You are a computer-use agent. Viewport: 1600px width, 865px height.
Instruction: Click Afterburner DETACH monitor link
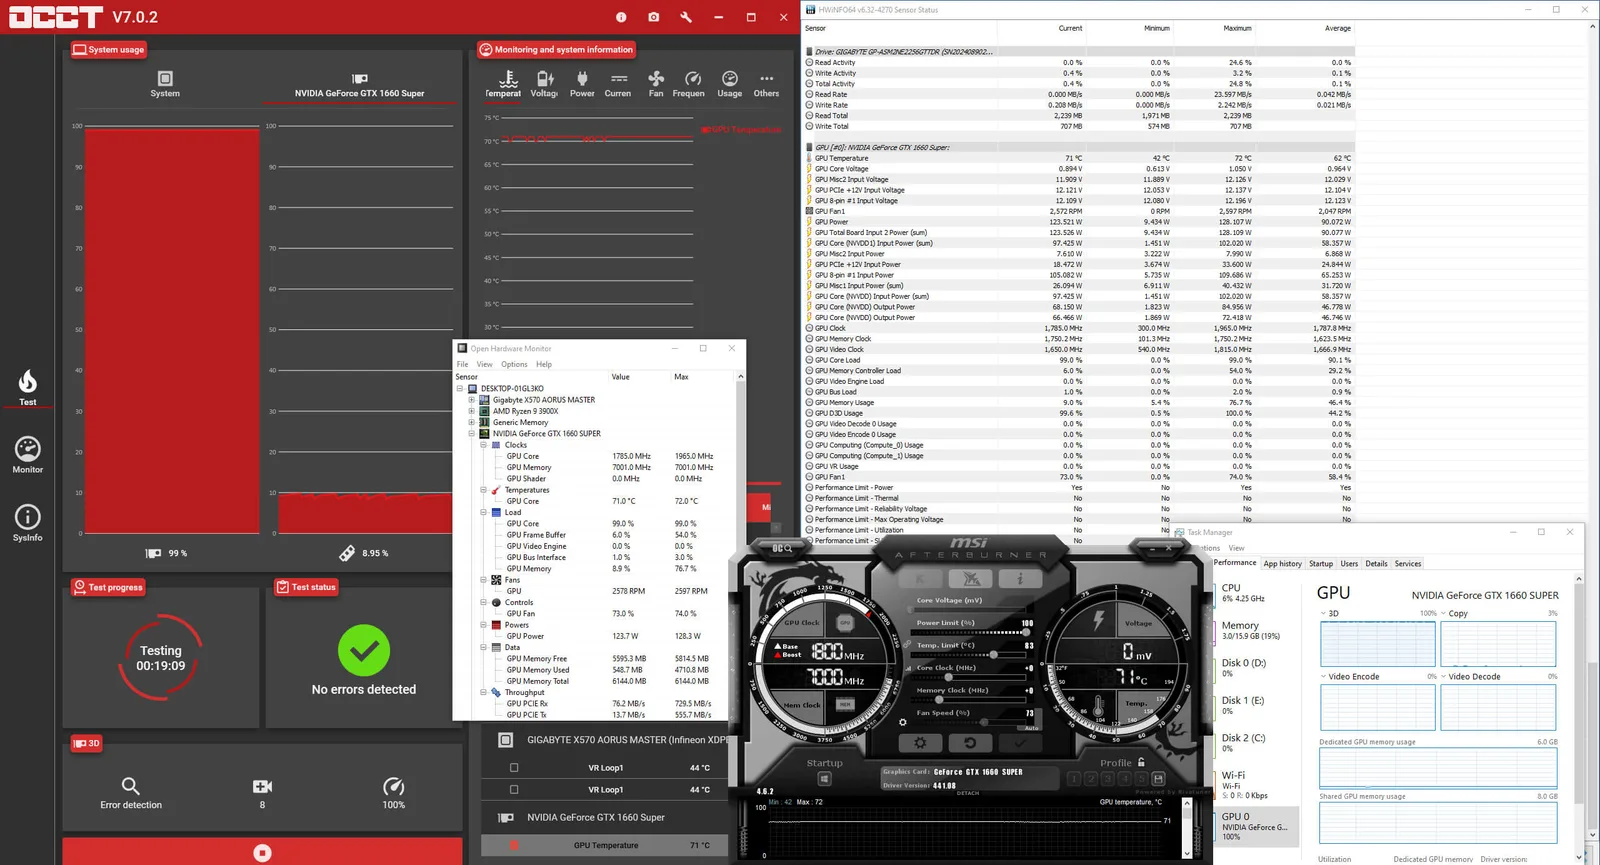(x=968, y=793)
